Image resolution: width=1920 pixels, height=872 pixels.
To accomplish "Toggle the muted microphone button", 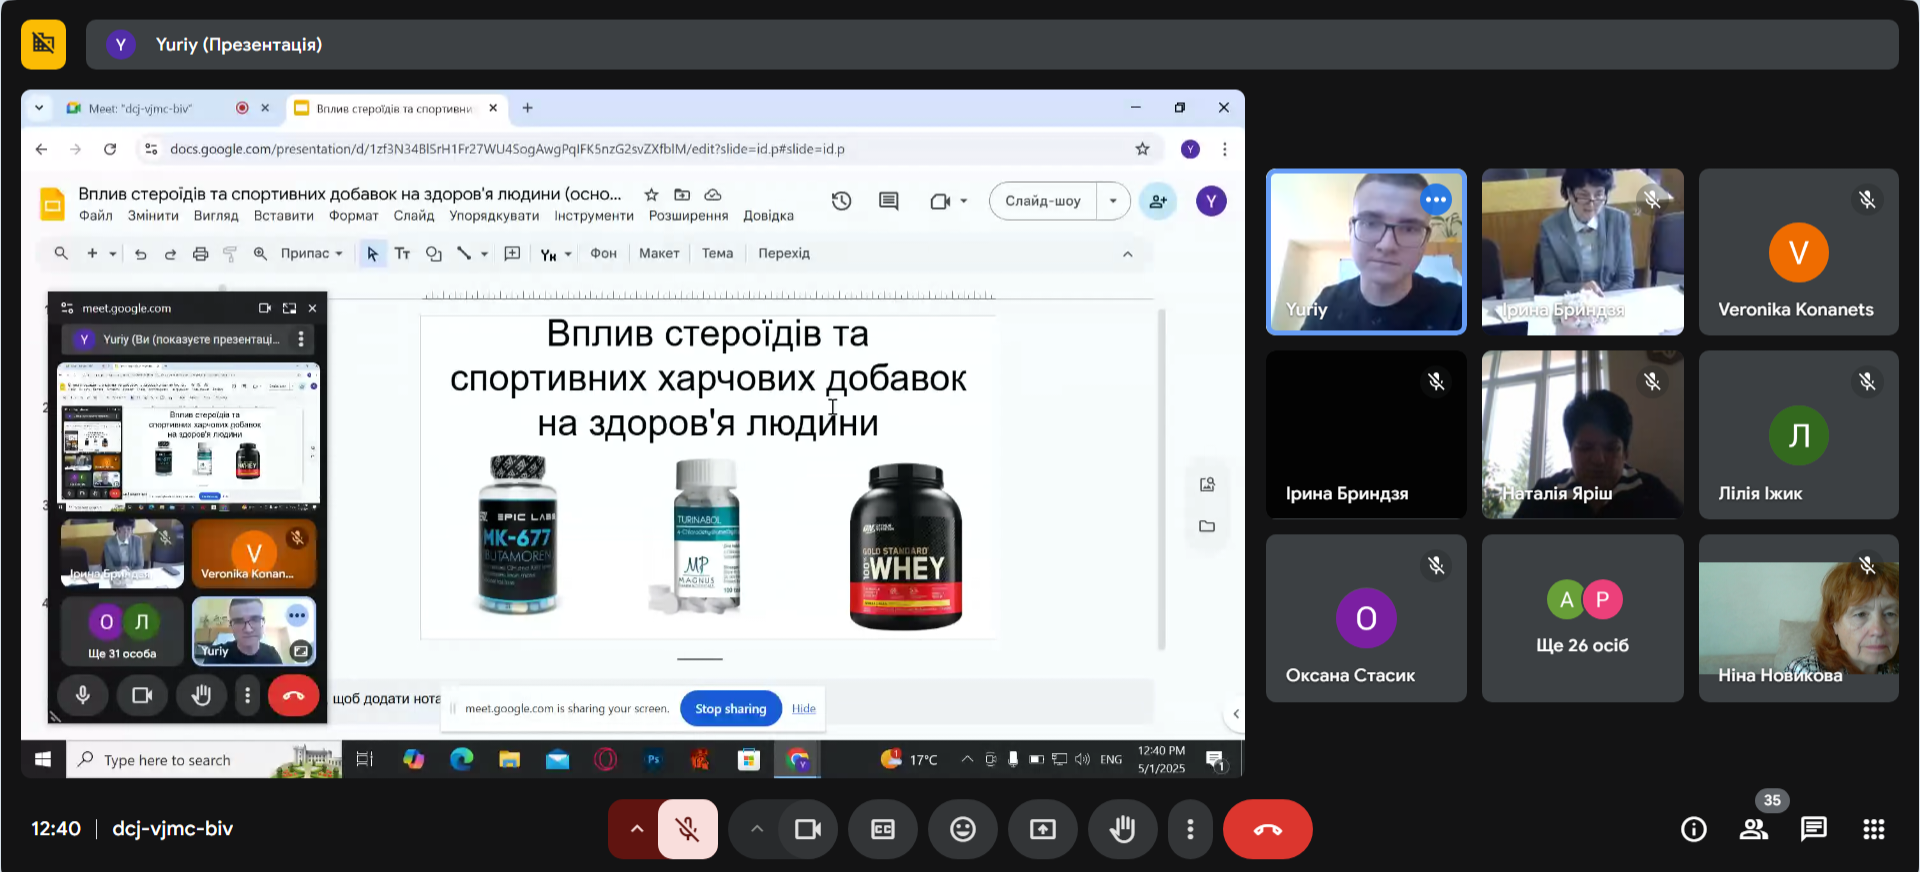I will (x=687, y=829).
